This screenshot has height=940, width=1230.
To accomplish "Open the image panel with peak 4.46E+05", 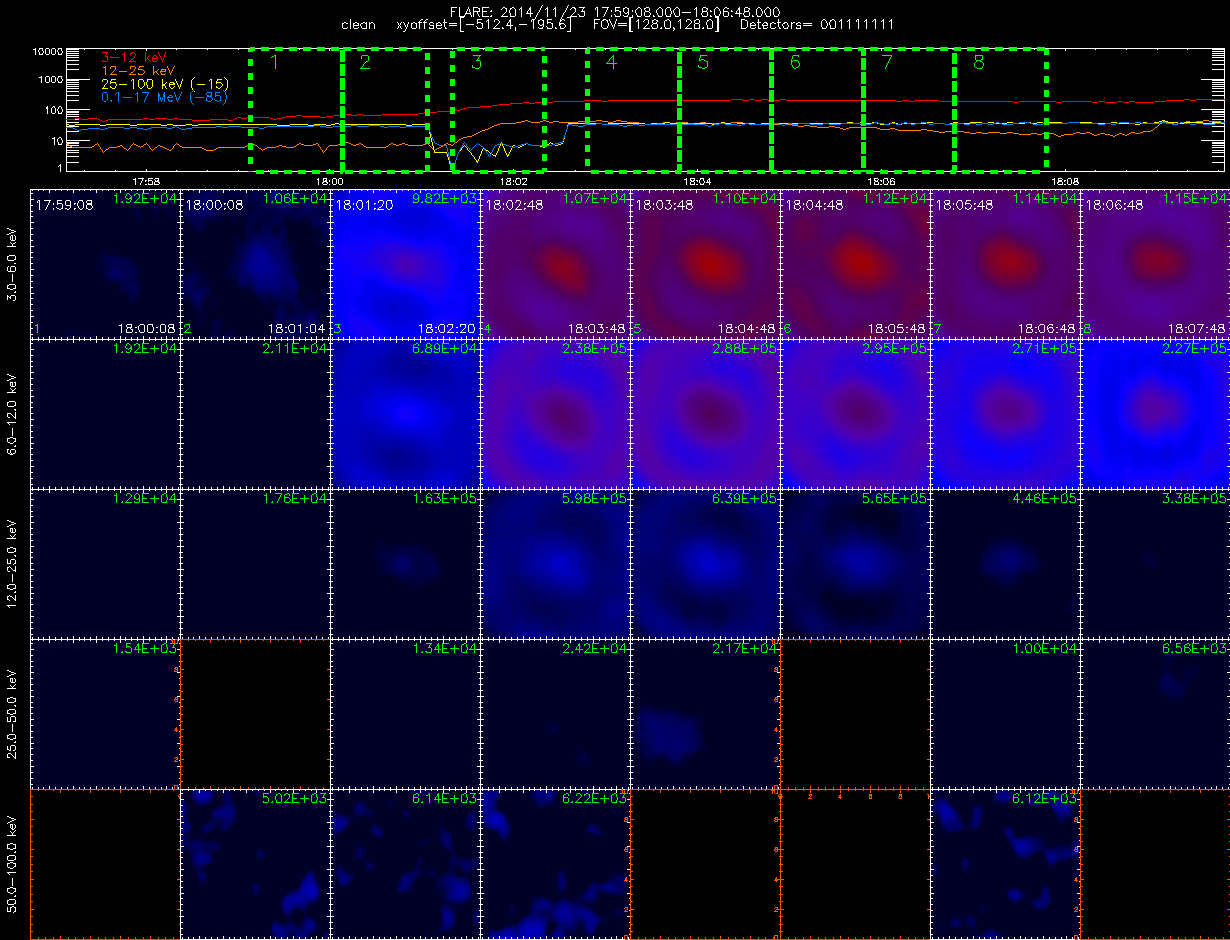I will 1005,562.
